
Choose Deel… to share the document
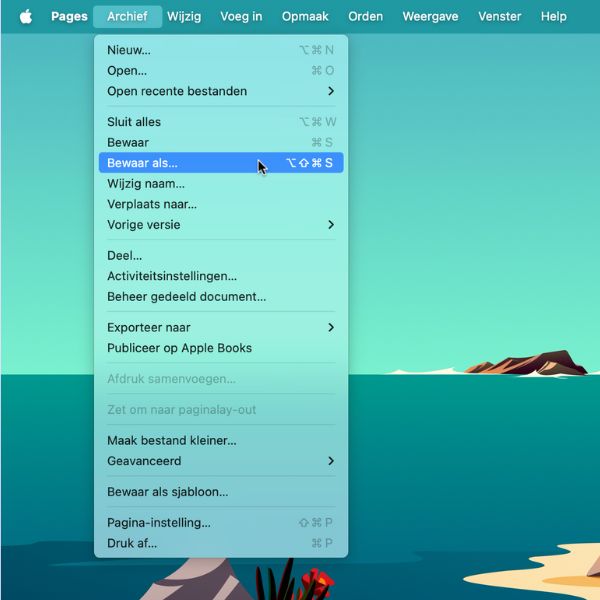(221, 256)
